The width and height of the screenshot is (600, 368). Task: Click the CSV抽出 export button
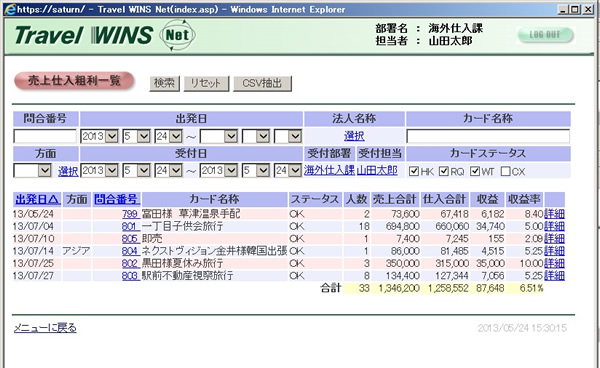click(x=262, y=83)
